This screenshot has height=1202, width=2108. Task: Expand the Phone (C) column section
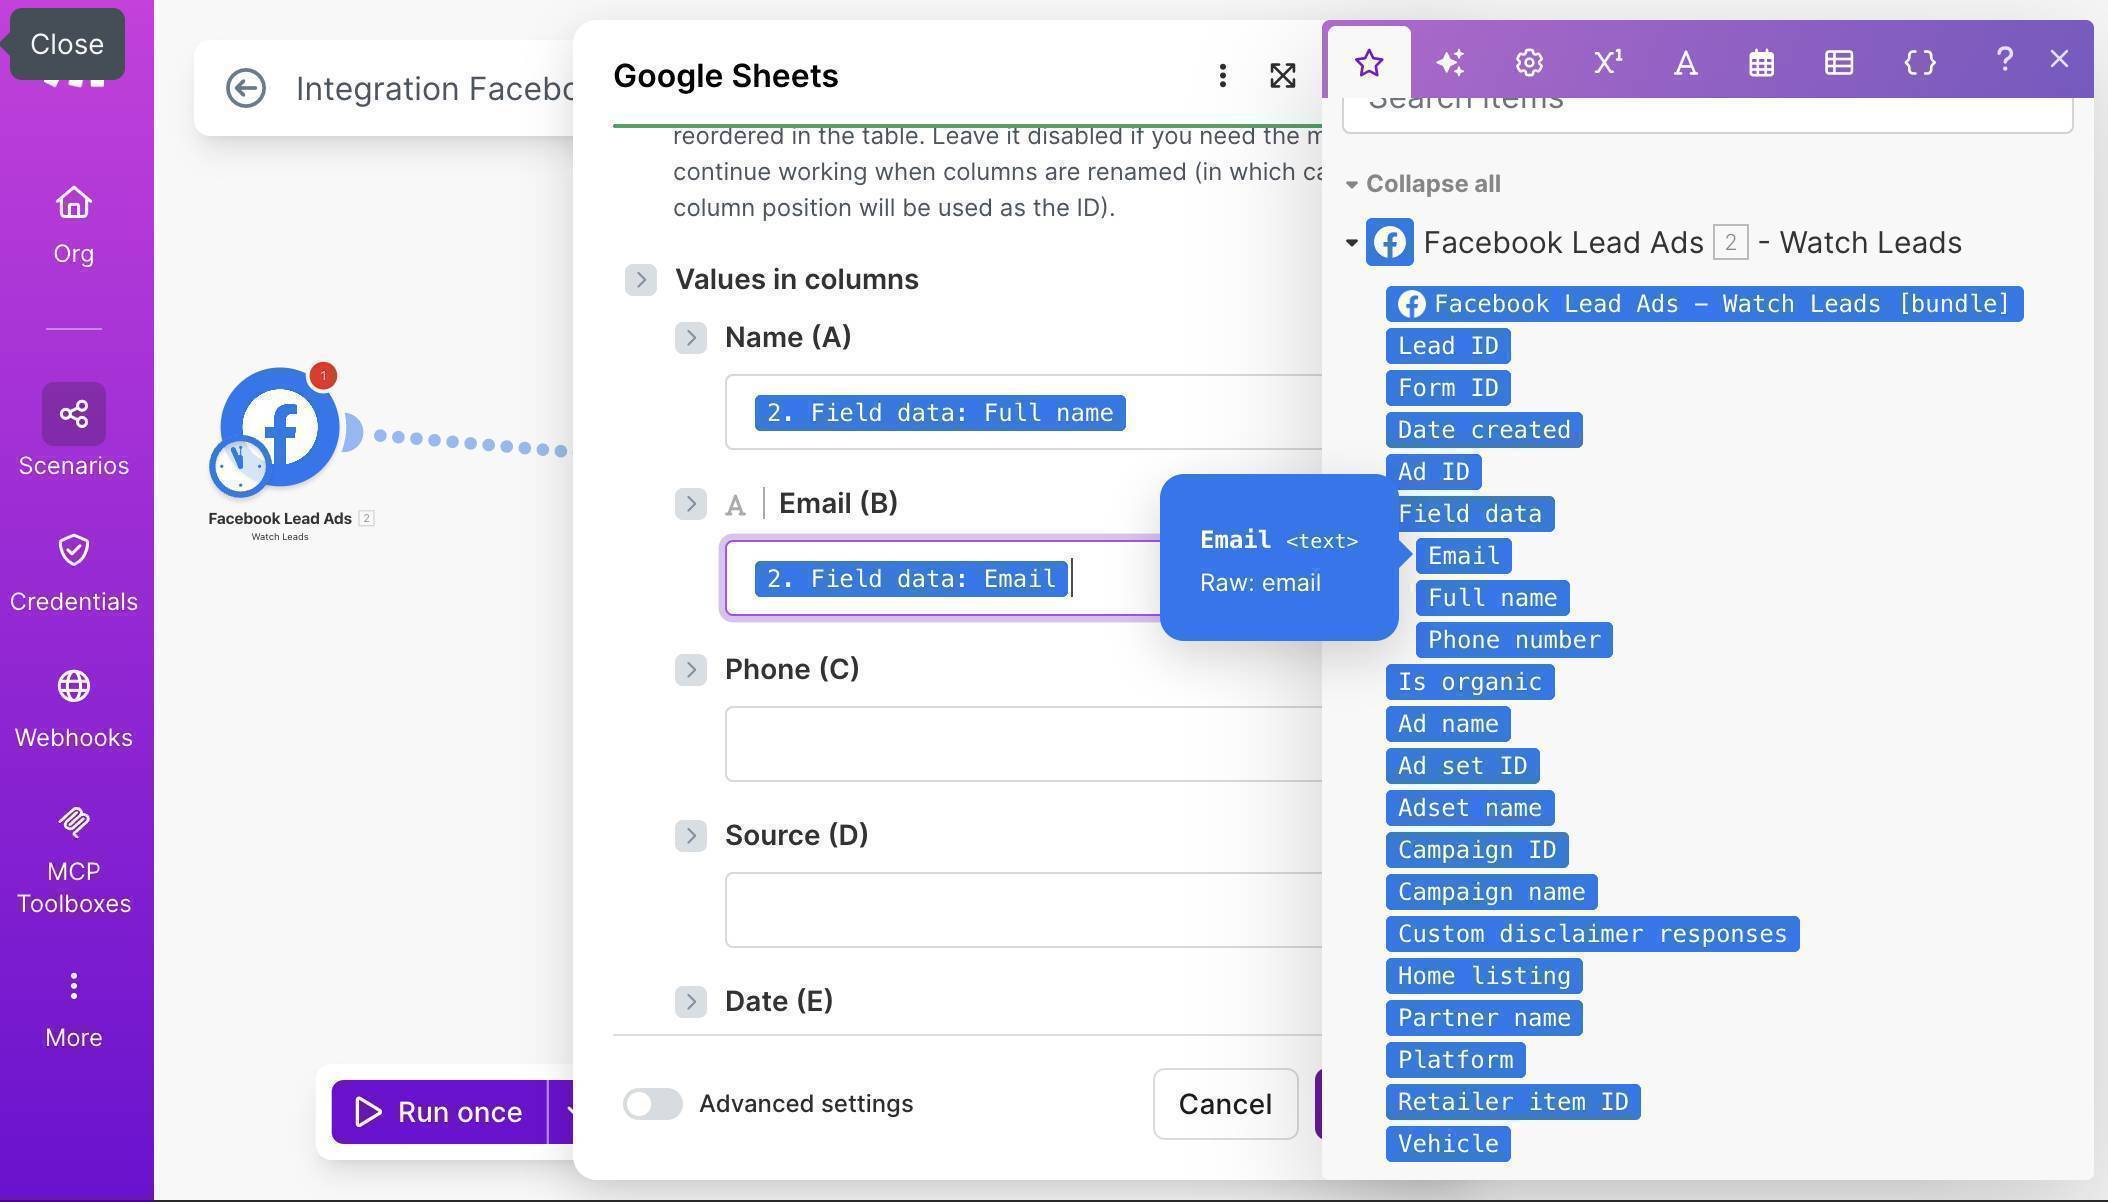pos(691,669)
